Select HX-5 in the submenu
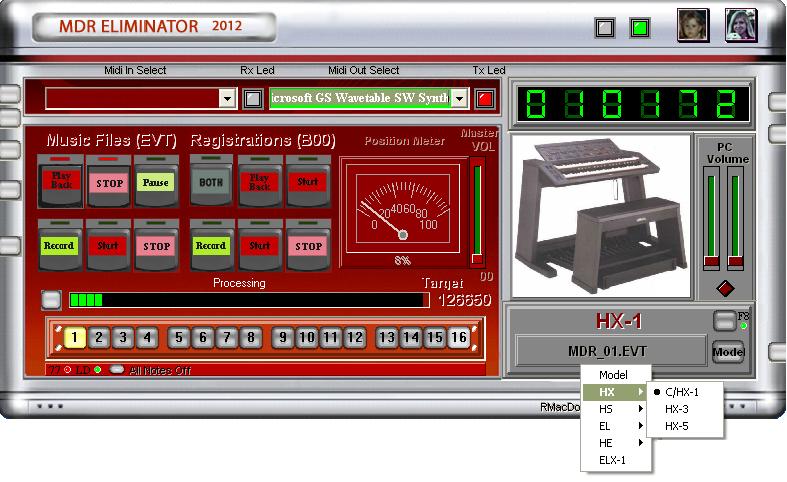This screenshot has height=482, width=787. [677, 426]
